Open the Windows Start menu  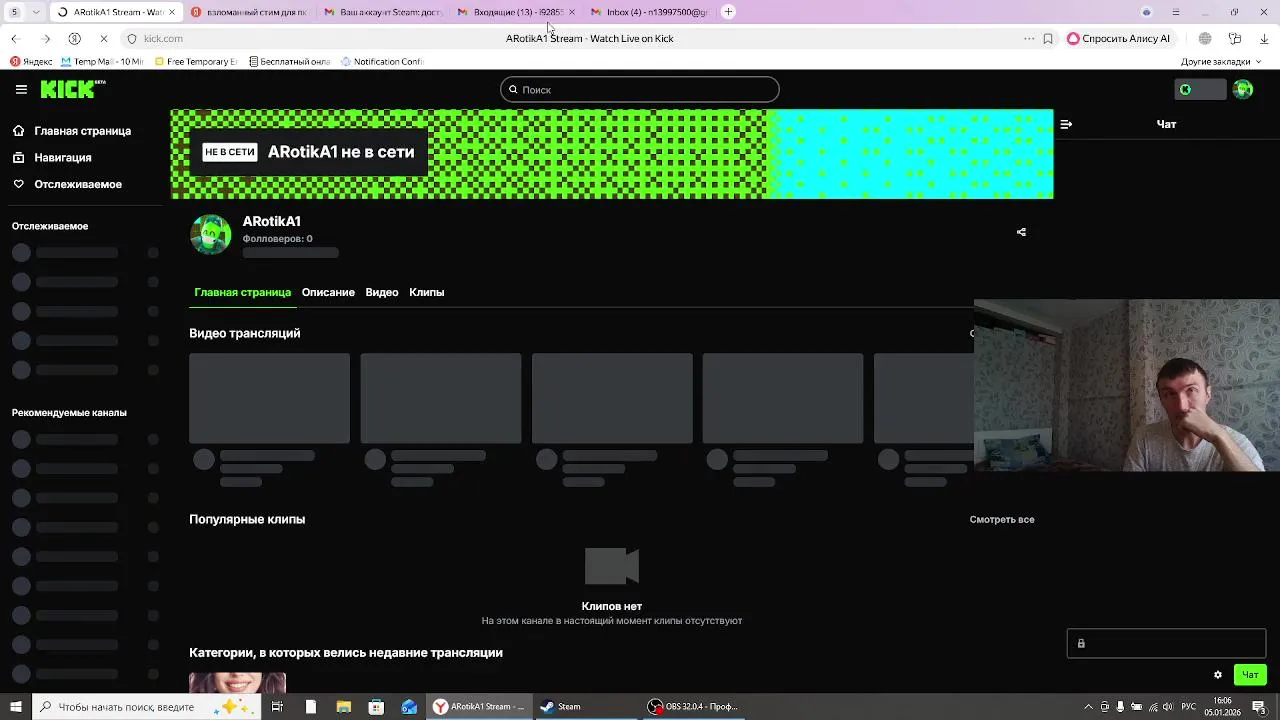point(16,707)
